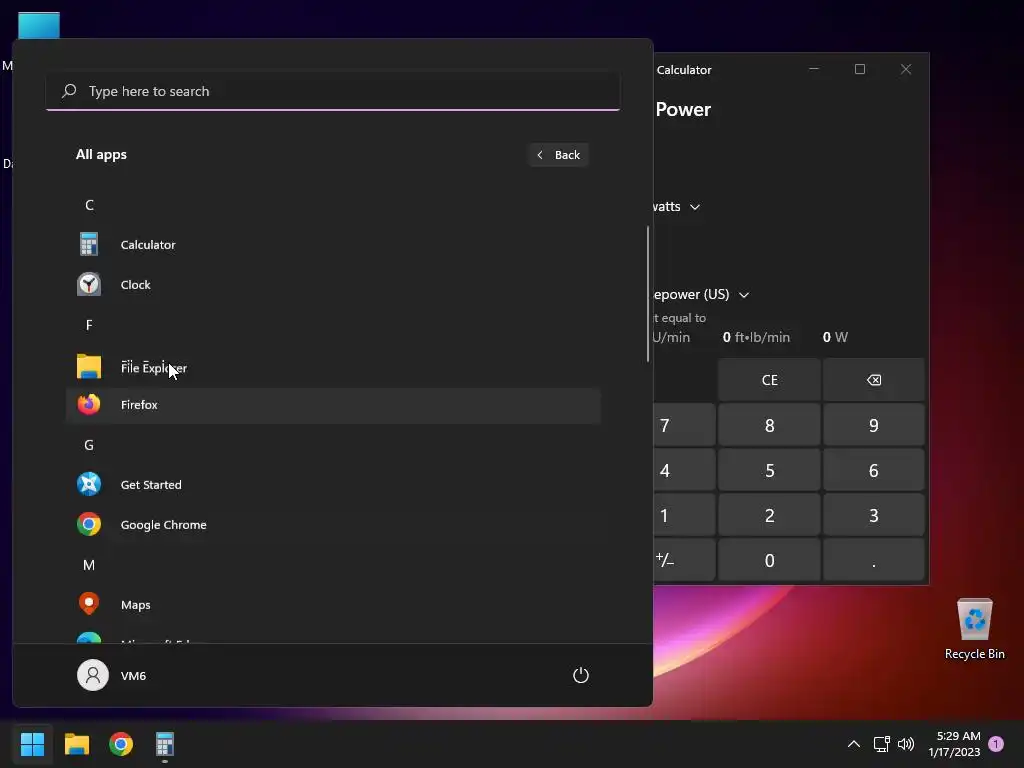
Task: Click digit 9 in Calculator keypad
Action: coord(874,425)
